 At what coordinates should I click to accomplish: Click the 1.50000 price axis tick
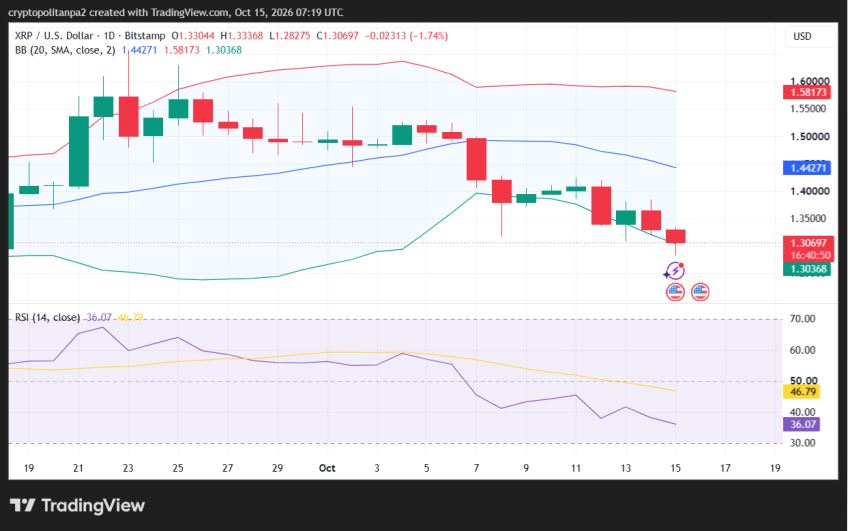(809, 136)
